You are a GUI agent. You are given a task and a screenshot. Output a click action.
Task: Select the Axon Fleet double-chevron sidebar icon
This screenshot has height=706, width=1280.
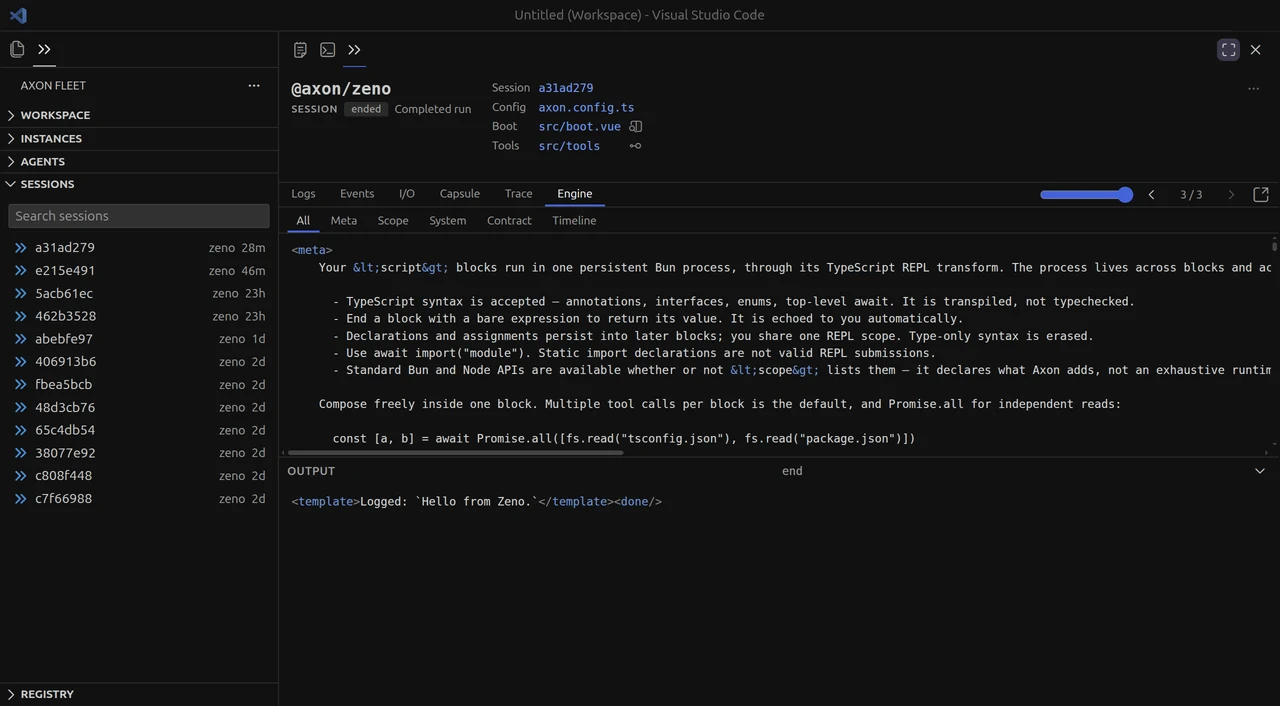(x=44, y=49)
